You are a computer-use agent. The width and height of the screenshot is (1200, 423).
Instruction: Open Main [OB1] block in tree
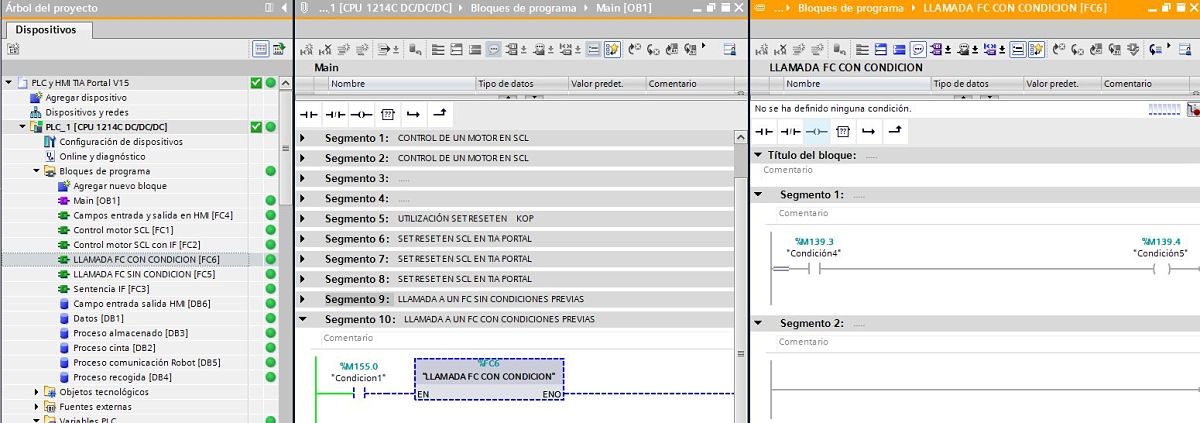[96, 200]
